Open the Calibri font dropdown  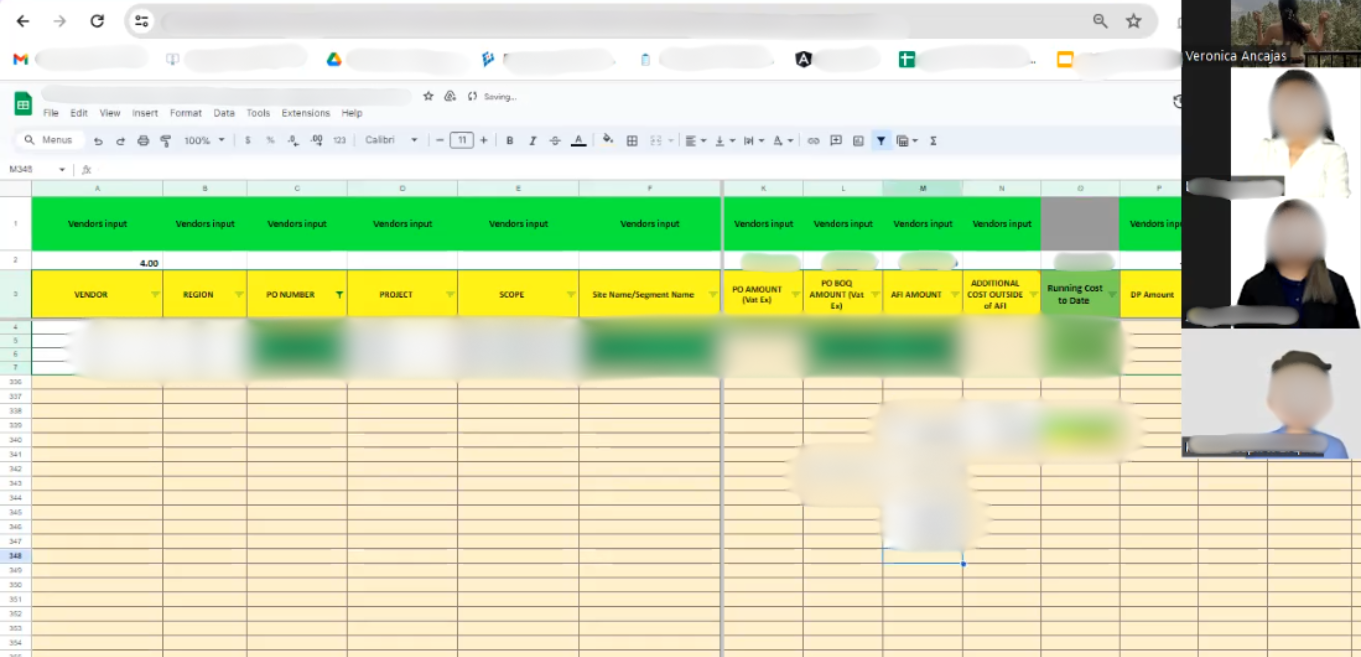pyautogui.click(x=392, y=141)
